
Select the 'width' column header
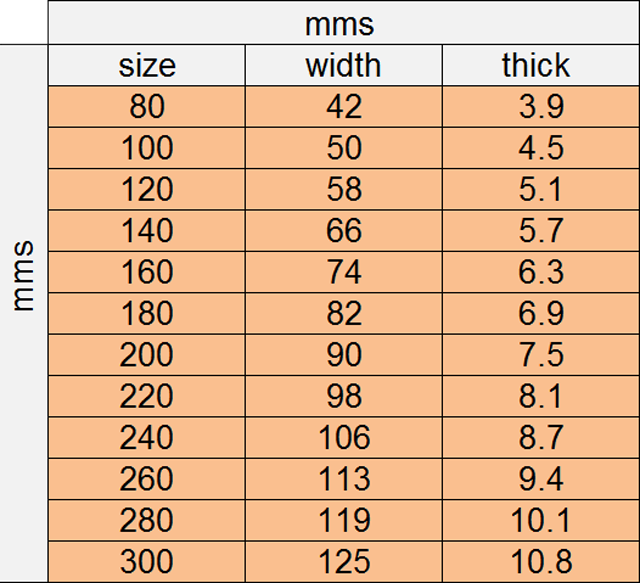pos(343,65)
